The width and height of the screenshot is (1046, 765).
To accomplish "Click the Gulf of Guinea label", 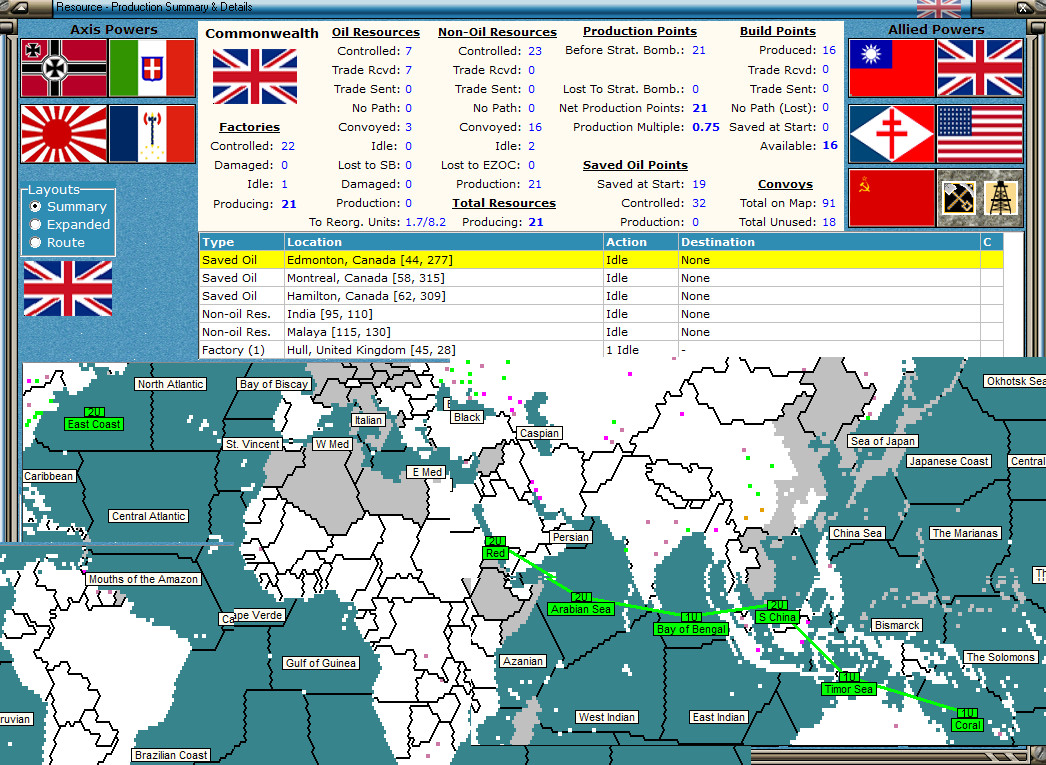I will (321, 663).
